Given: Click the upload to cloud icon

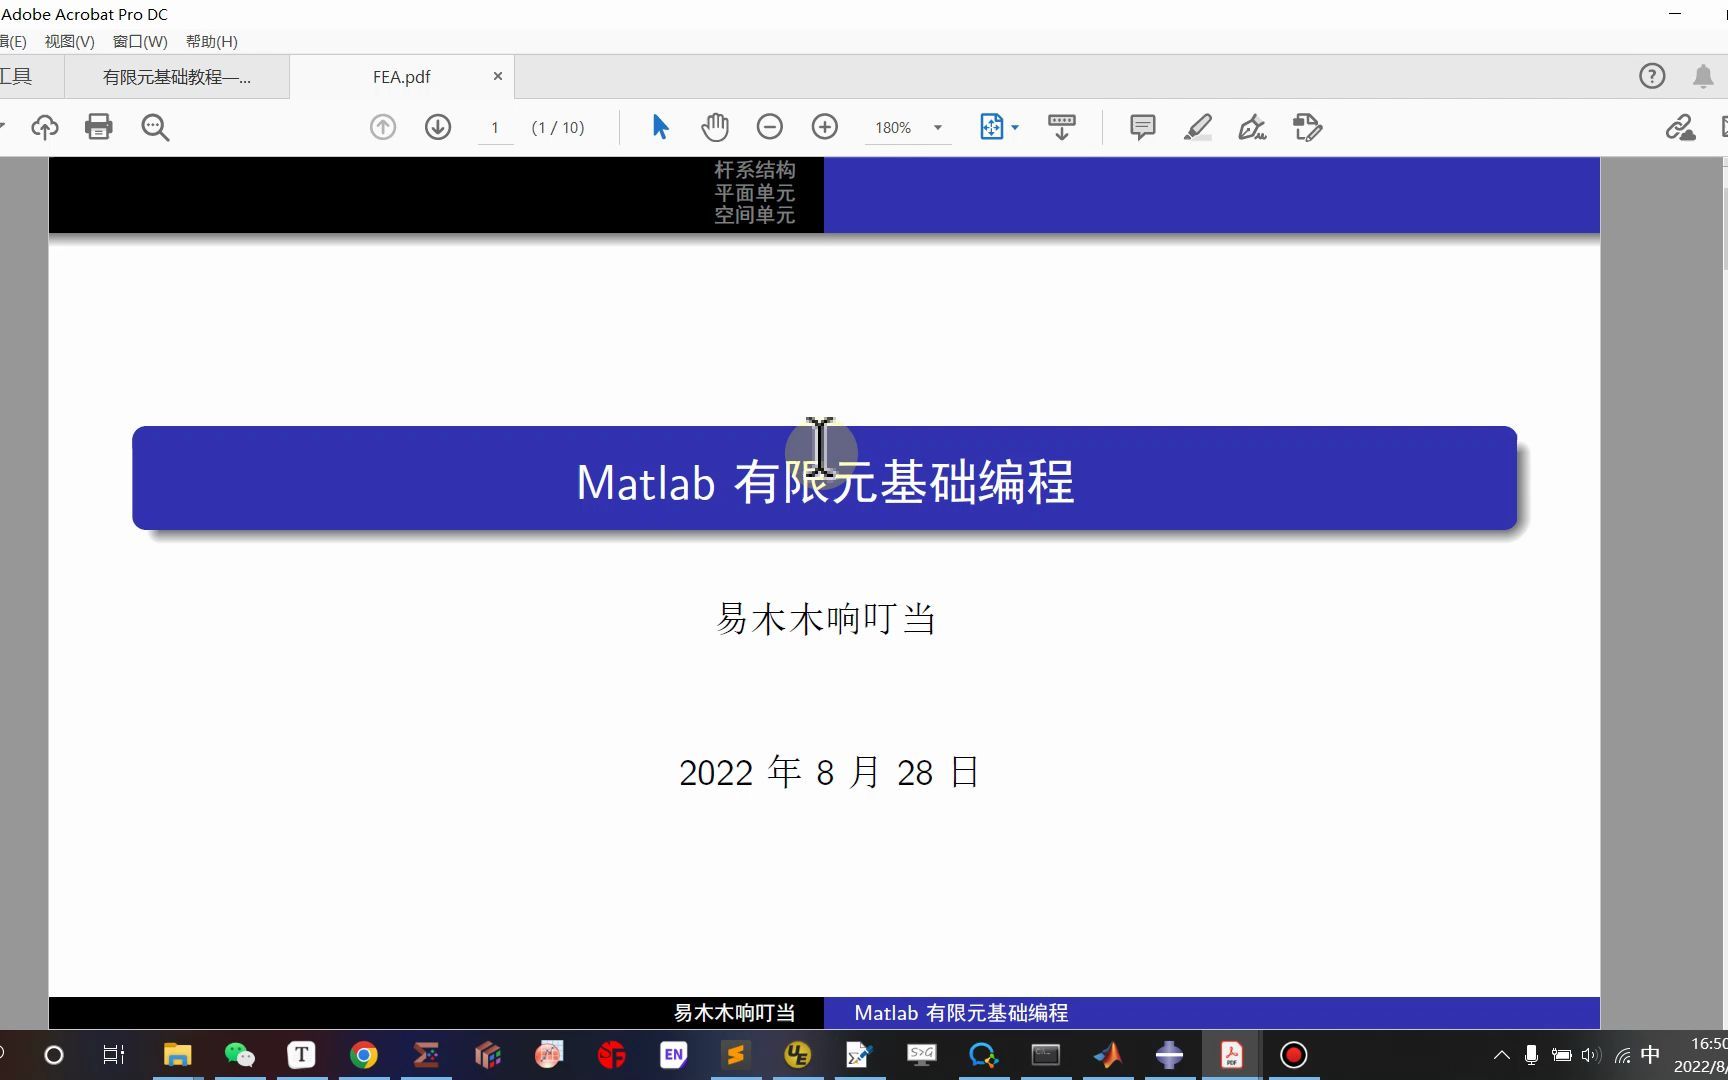Looking at the screenshot, I should (x=45, y=127).
